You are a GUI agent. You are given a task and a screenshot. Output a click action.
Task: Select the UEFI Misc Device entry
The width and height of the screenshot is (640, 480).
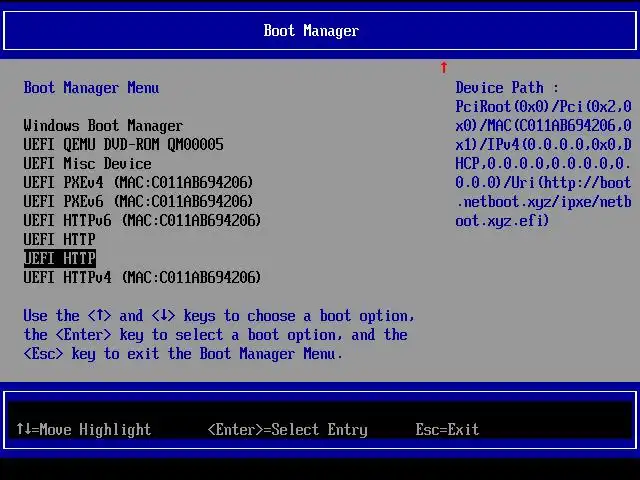coord(87,164)
